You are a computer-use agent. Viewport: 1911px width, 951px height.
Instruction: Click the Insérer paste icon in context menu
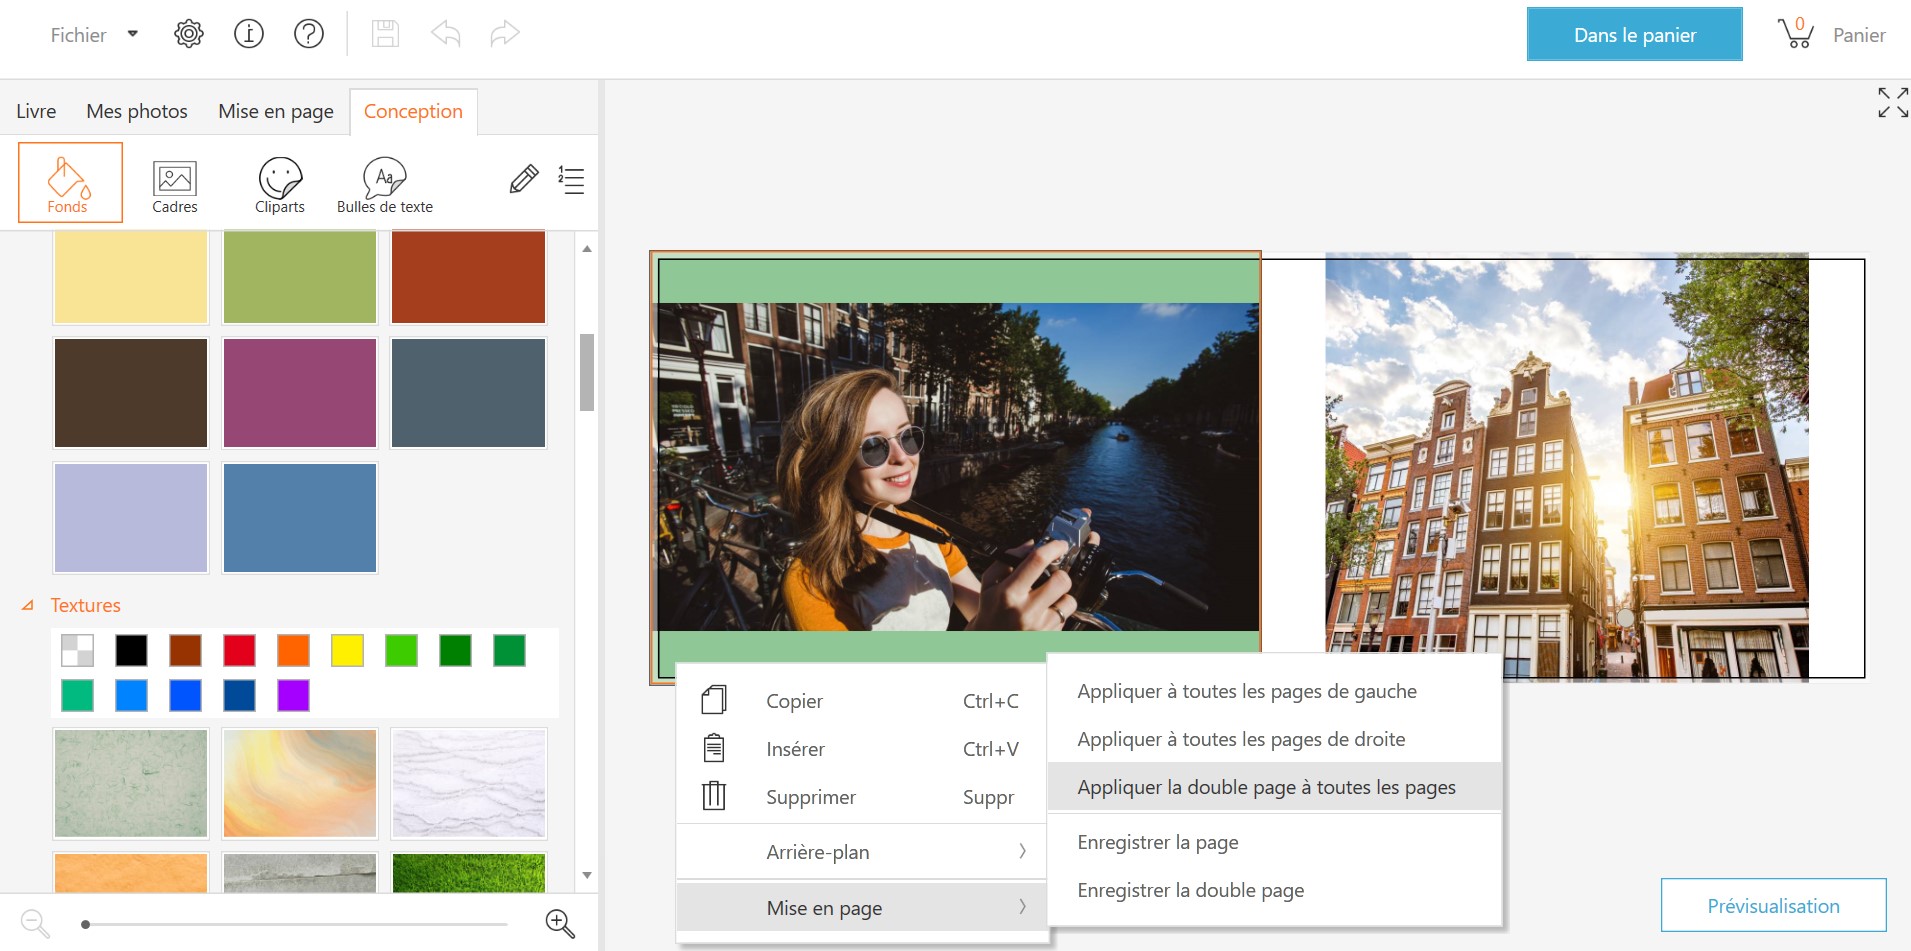pos(714,748)
